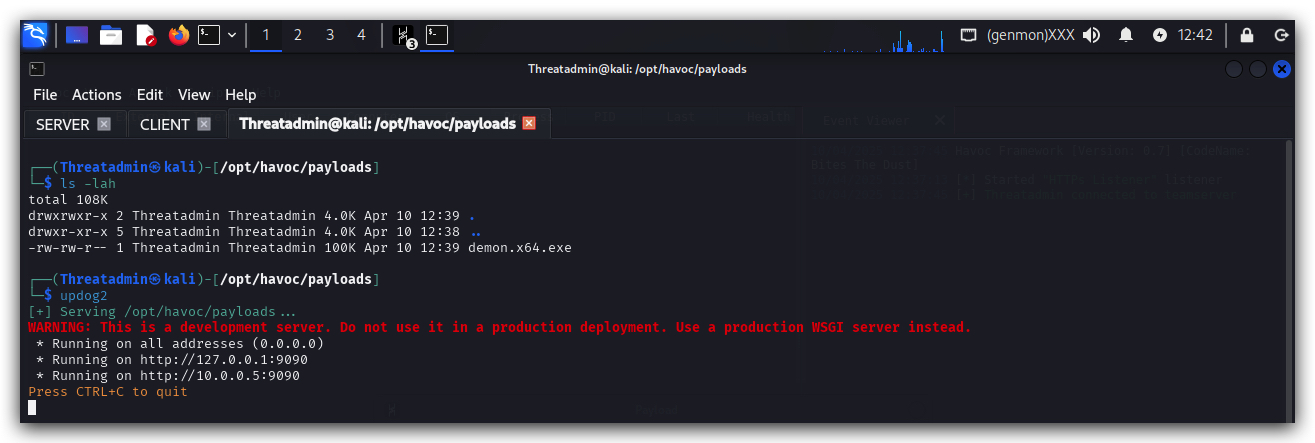
Task: Click the show desktop panel icon
Action: [x=77, y=35]
